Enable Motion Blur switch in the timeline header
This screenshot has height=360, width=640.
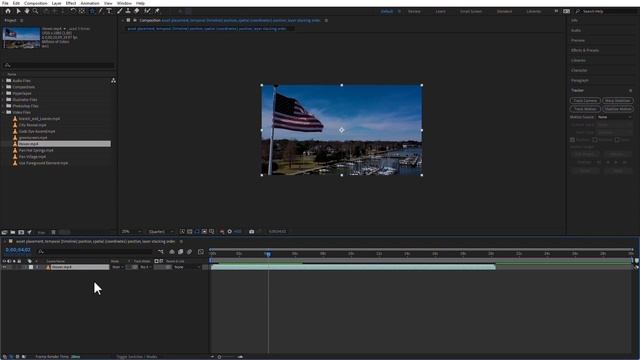[189, 252]
